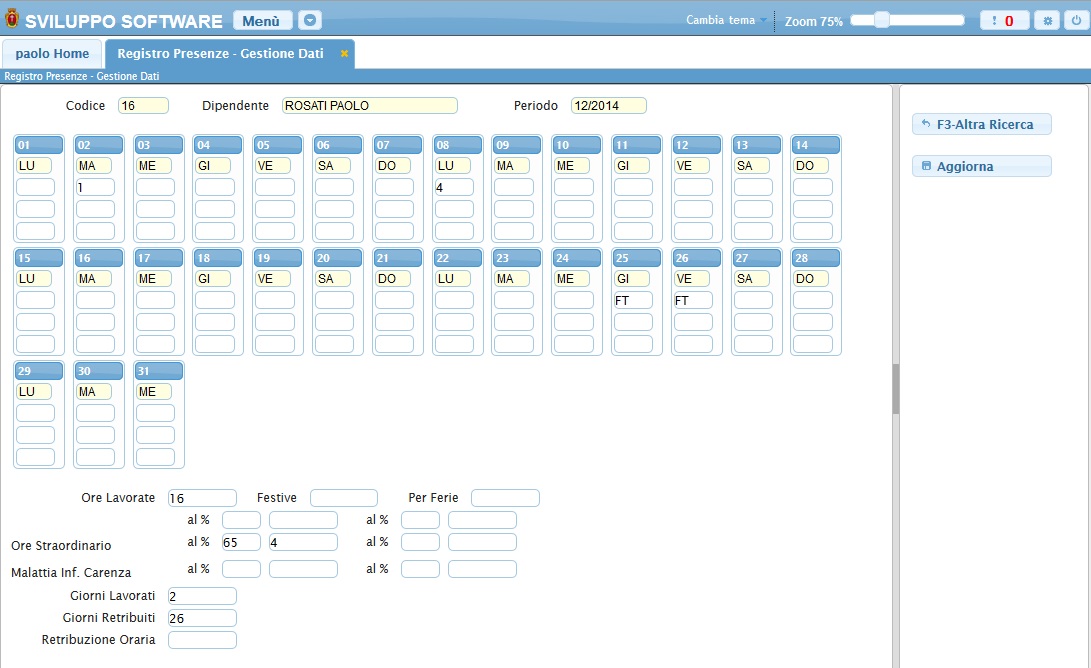Click the vertical scrollbar in form panel
The width and height of the screenshot is (1091, 668).
896,389
